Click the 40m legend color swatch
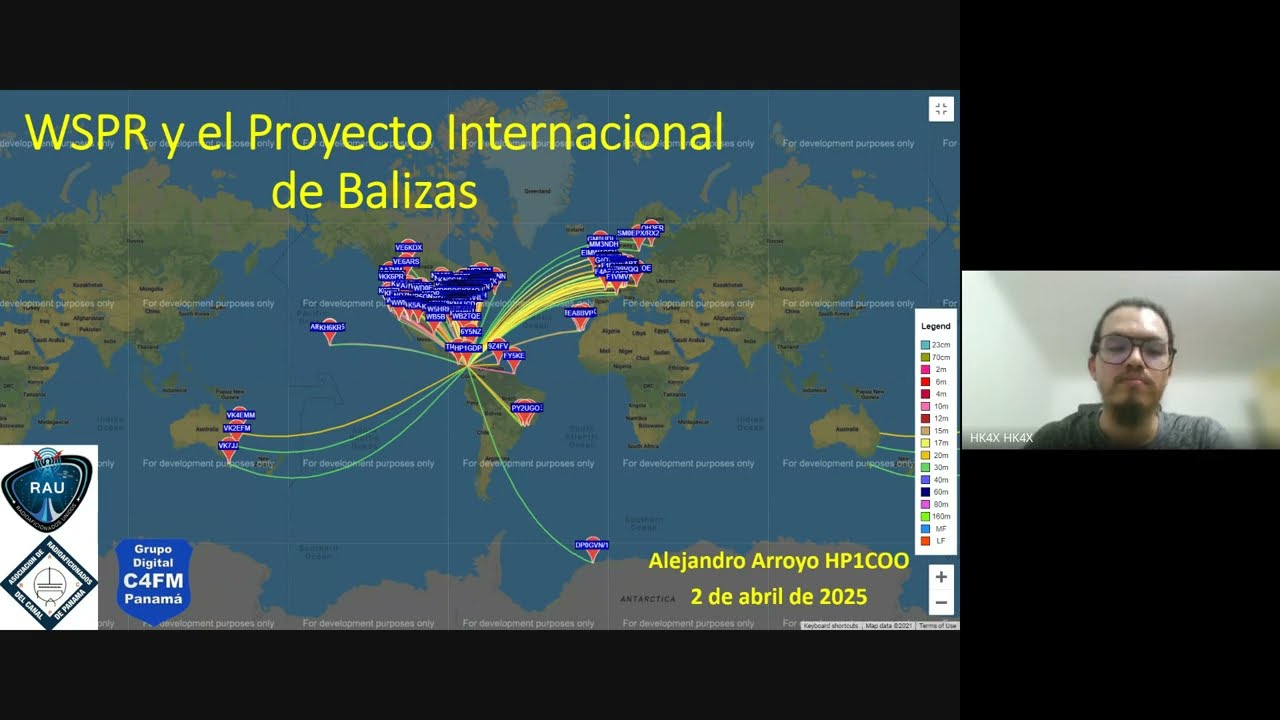1280x720 pixels. [926, 480]
